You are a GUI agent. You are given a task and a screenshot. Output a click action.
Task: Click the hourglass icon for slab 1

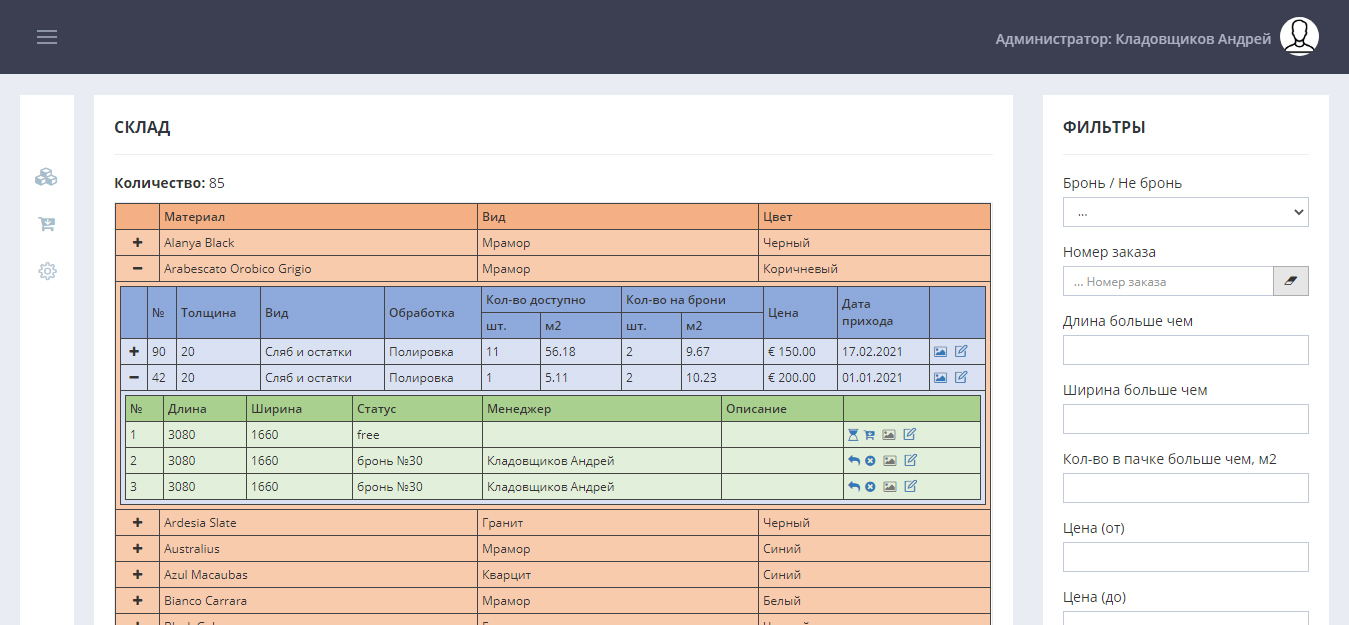pos(853,435)
